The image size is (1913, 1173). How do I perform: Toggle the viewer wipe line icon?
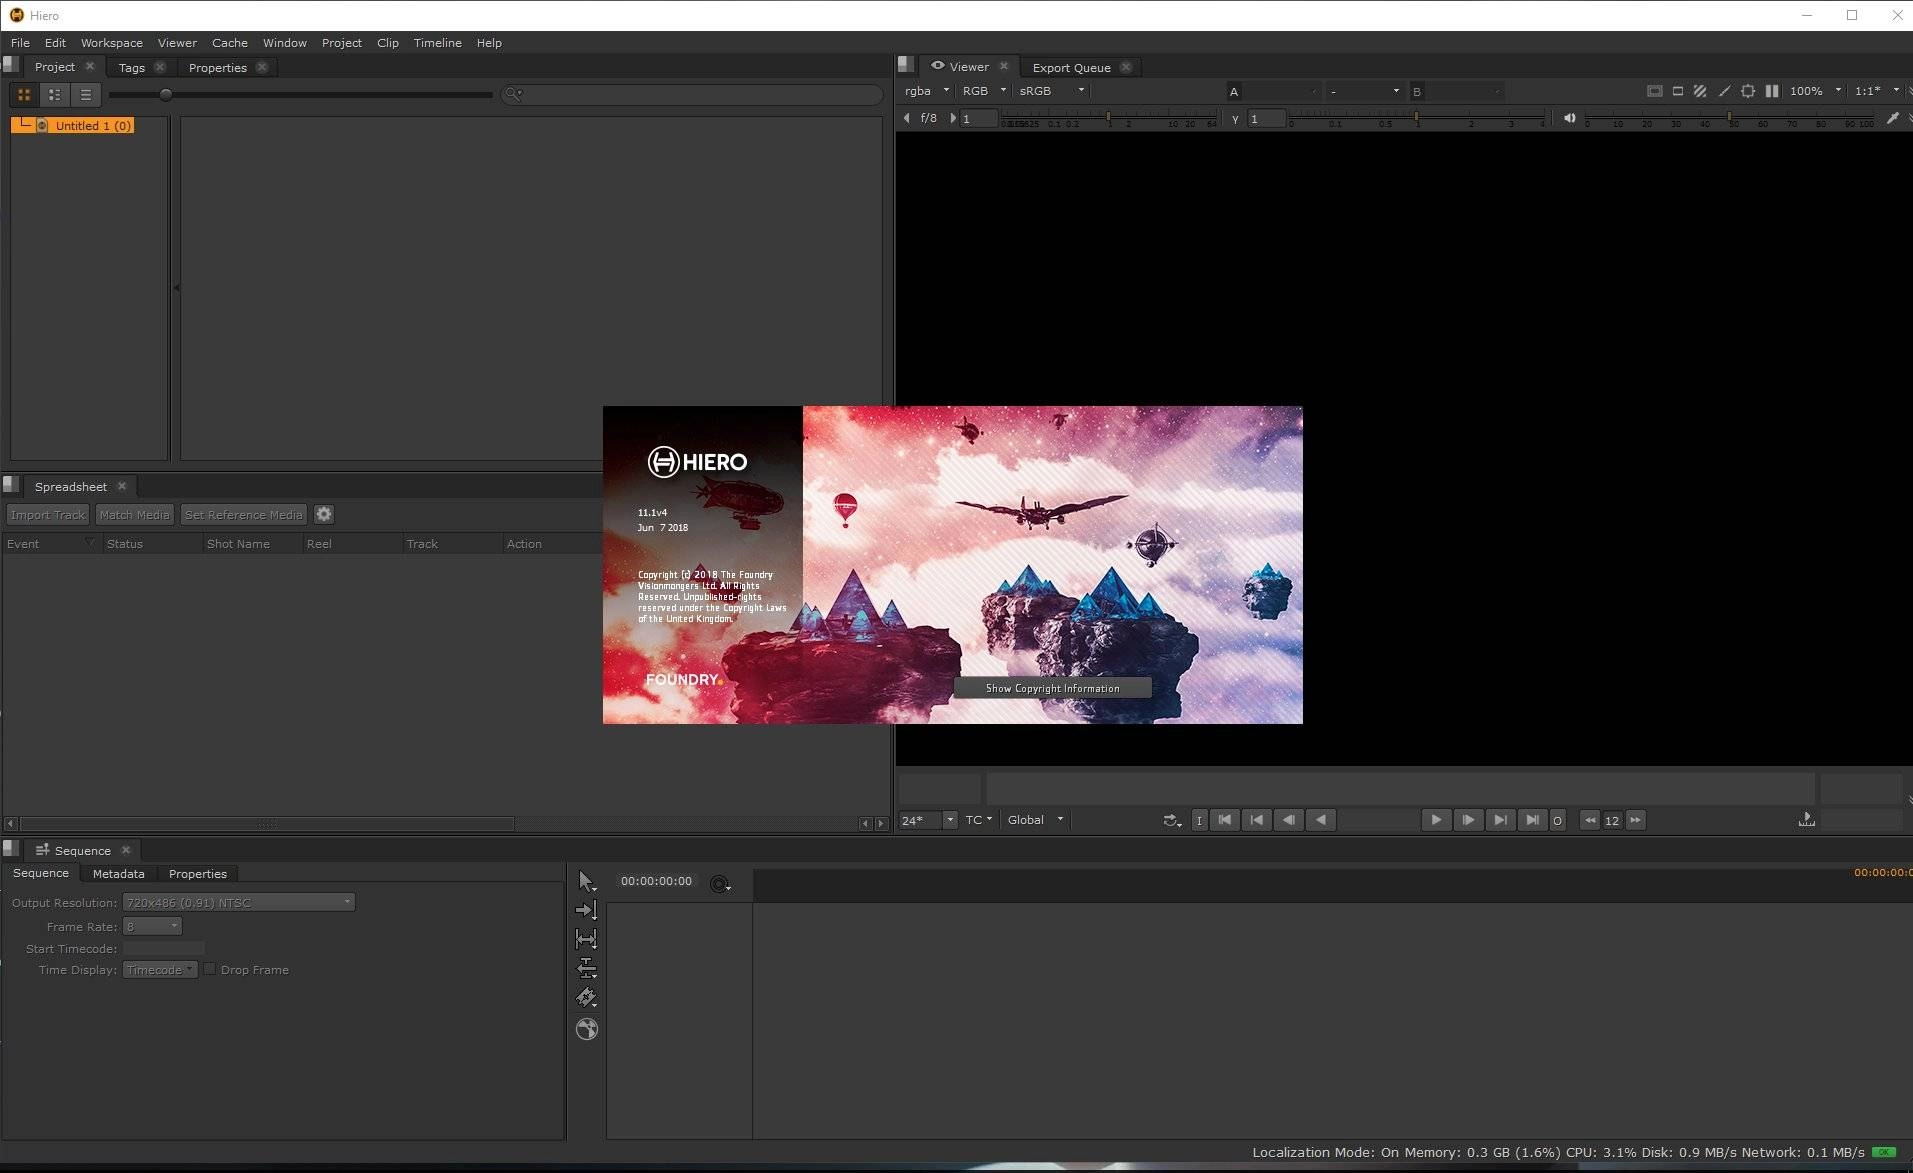coord(1724,91)
